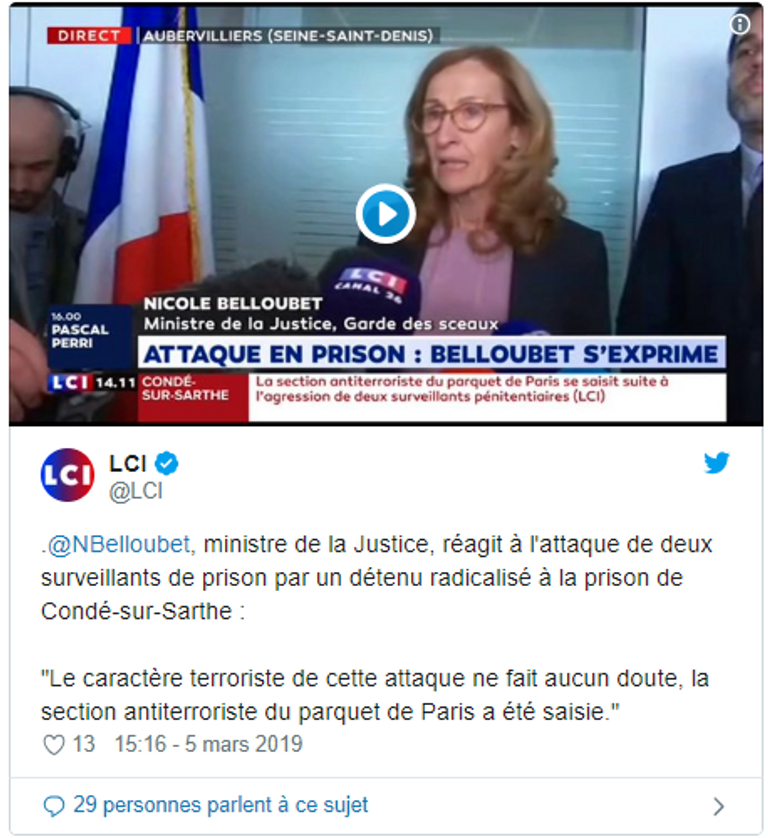Image resolution: width=768 pixels, height=838 pixels.
Task: Click the blue verified badge
Action: (x=167, y=463)
